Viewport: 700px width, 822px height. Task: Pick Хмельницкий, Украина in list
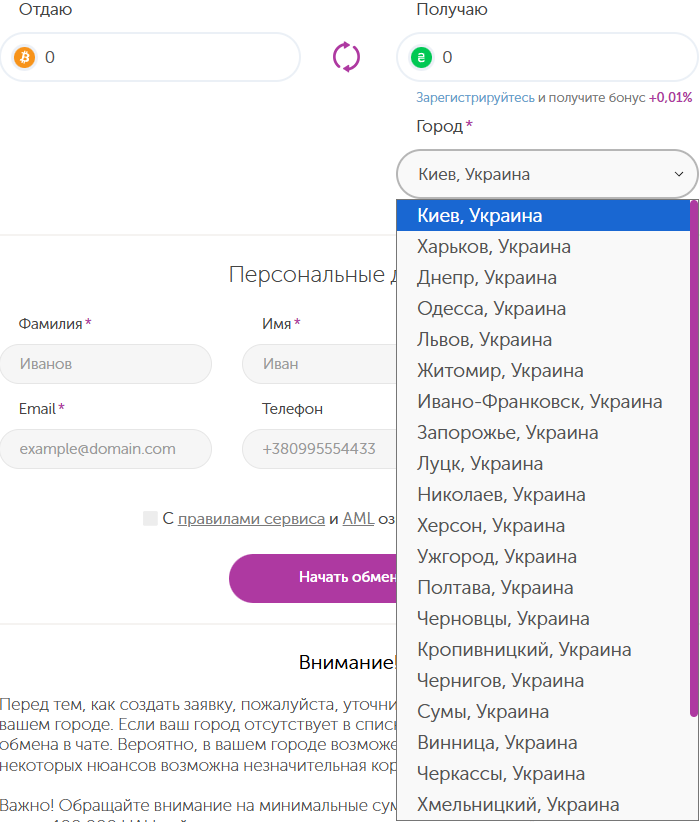518,805
